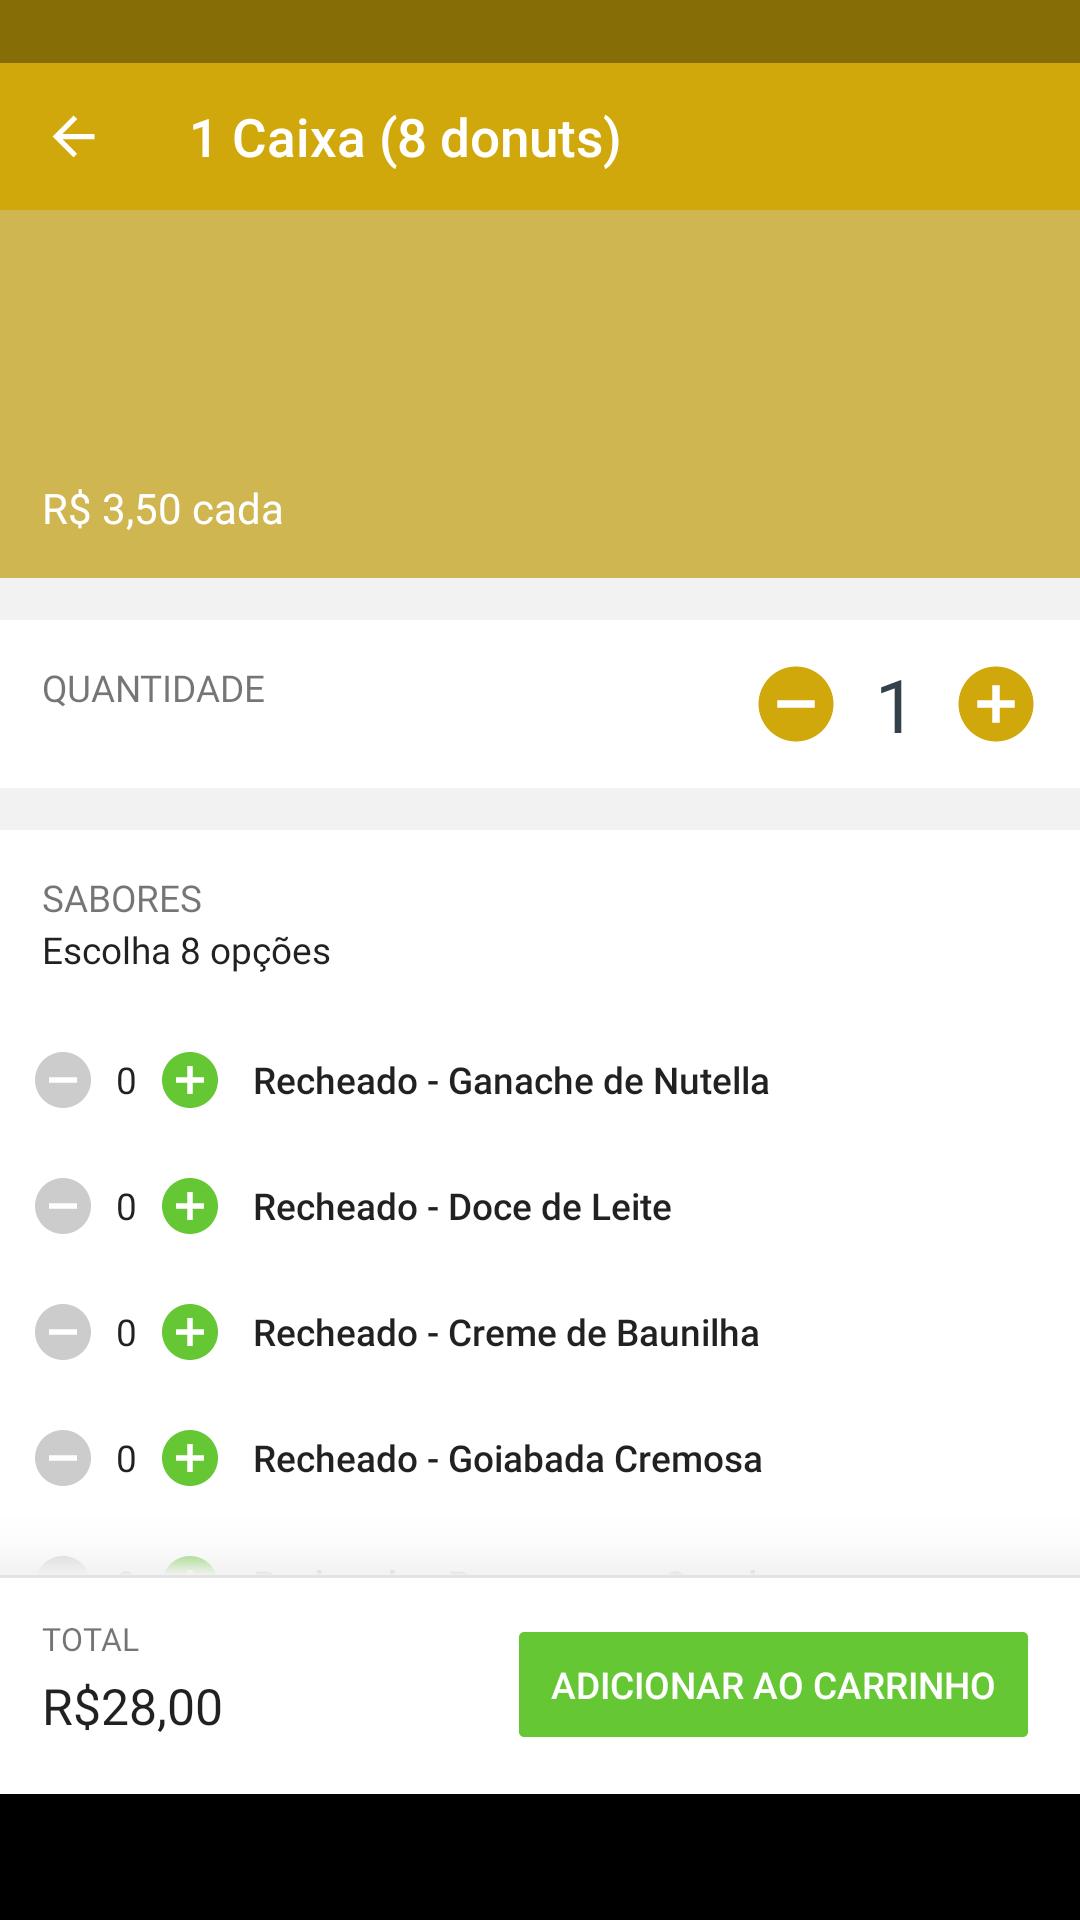Add one Ganache de Nutella donut

tap(190, 1080)
